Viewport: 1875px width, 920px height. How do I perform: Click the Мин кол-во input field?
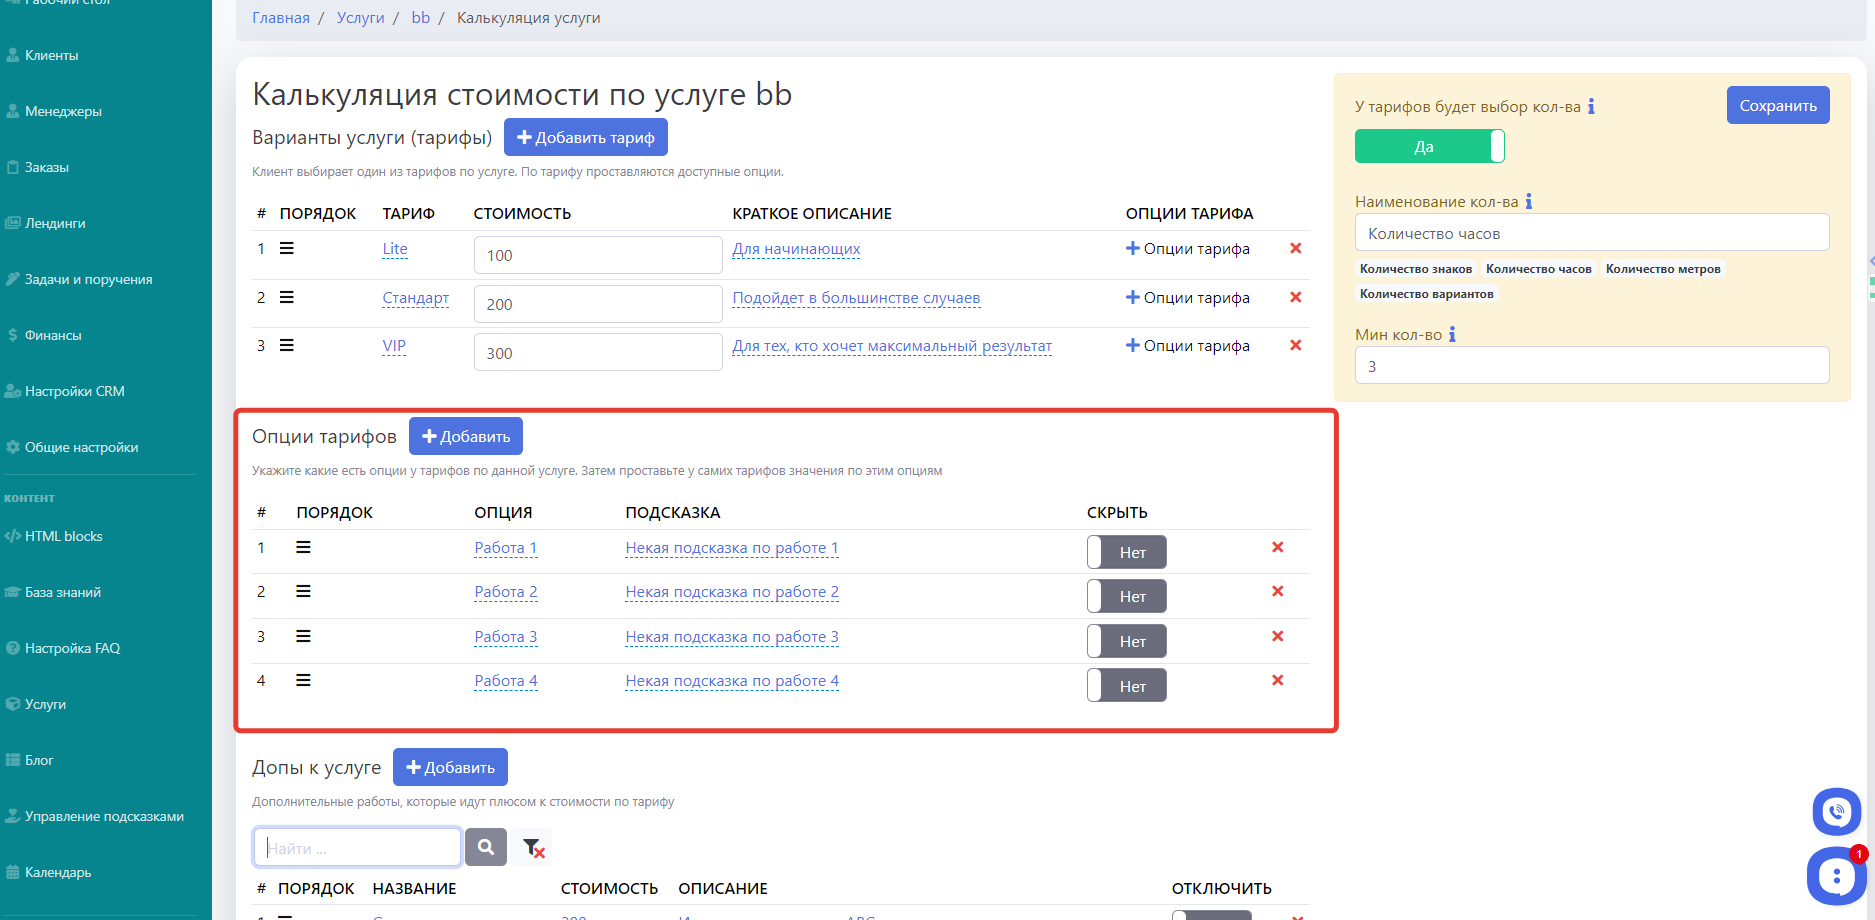pyautogui.click(x=1591, y=366)
